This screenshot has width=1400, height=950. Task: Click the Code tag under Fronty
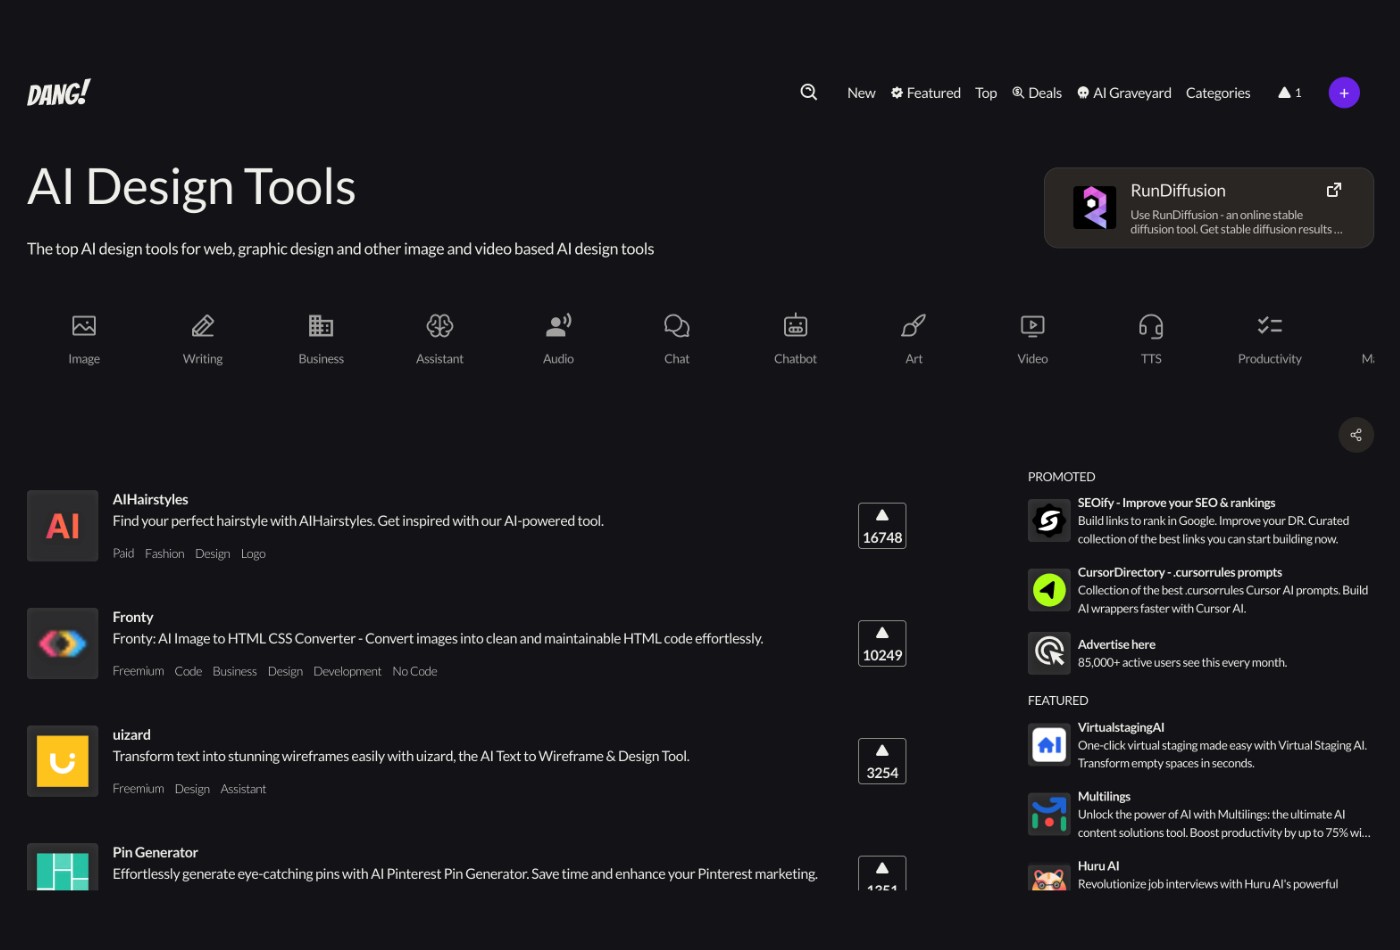[188, 671]
